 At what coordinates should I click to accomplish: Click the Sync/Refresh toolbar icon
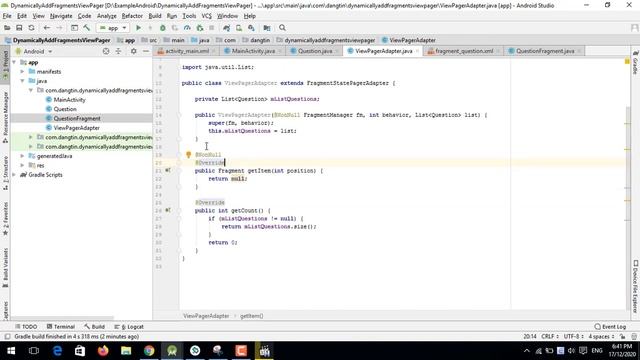(x=31, y=28)
